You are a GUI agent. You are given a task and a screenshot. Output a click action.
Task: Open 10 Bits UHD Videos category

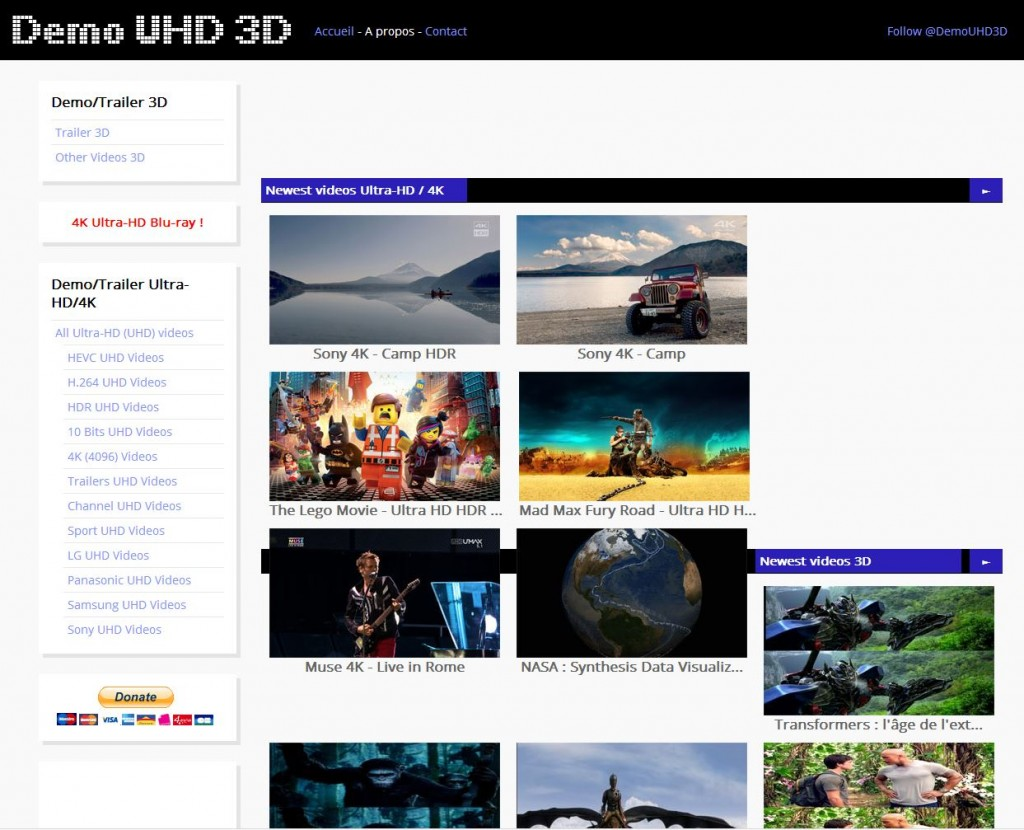120,432
